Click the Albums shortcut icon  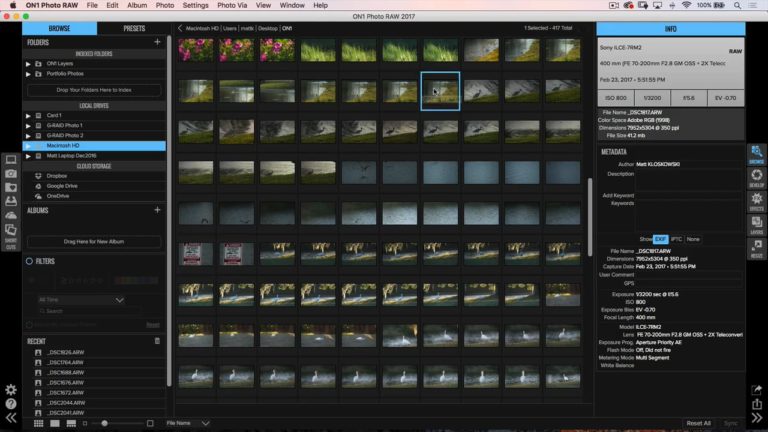point(11,229)
